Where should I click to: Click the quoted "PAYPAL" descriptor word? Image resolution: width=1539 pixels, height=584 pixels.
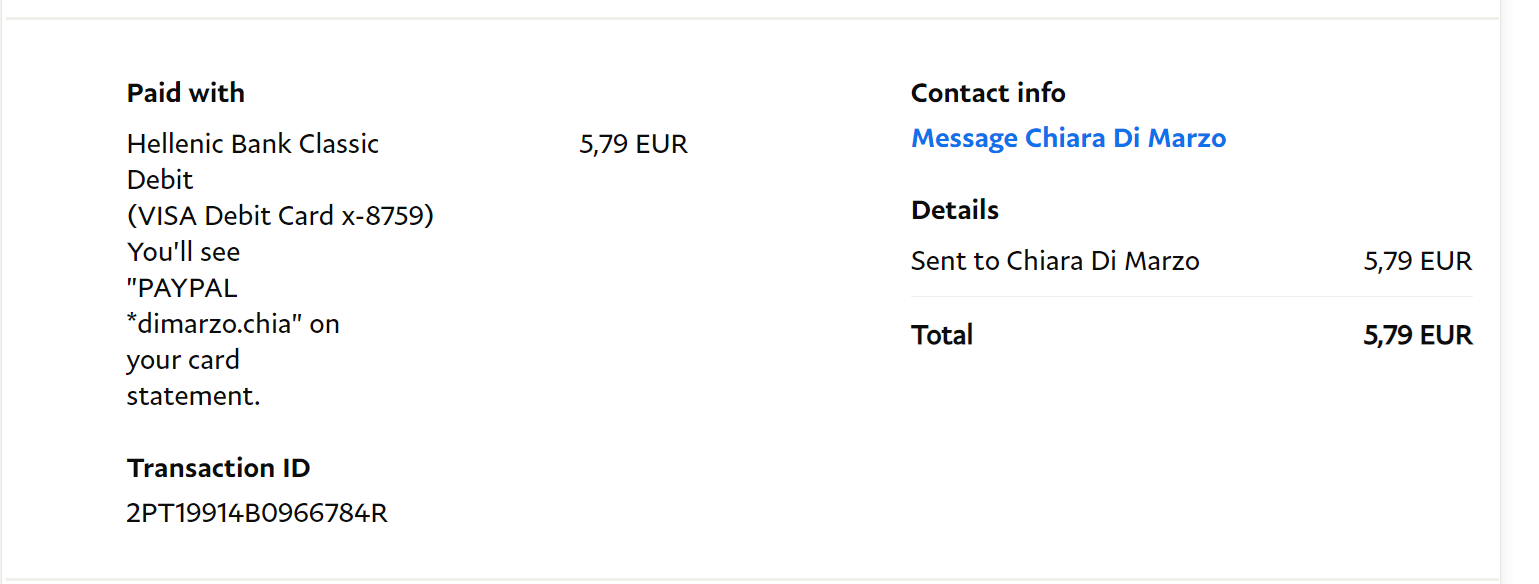click(182, 288)
